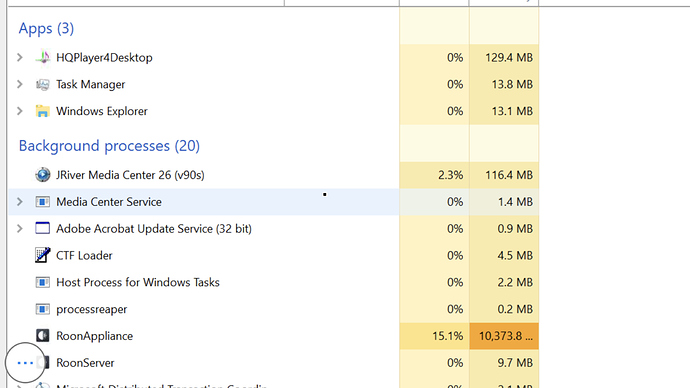Expand the Media Center Service entry
This screenshot has height=388, width=690.
click(20, 202)
